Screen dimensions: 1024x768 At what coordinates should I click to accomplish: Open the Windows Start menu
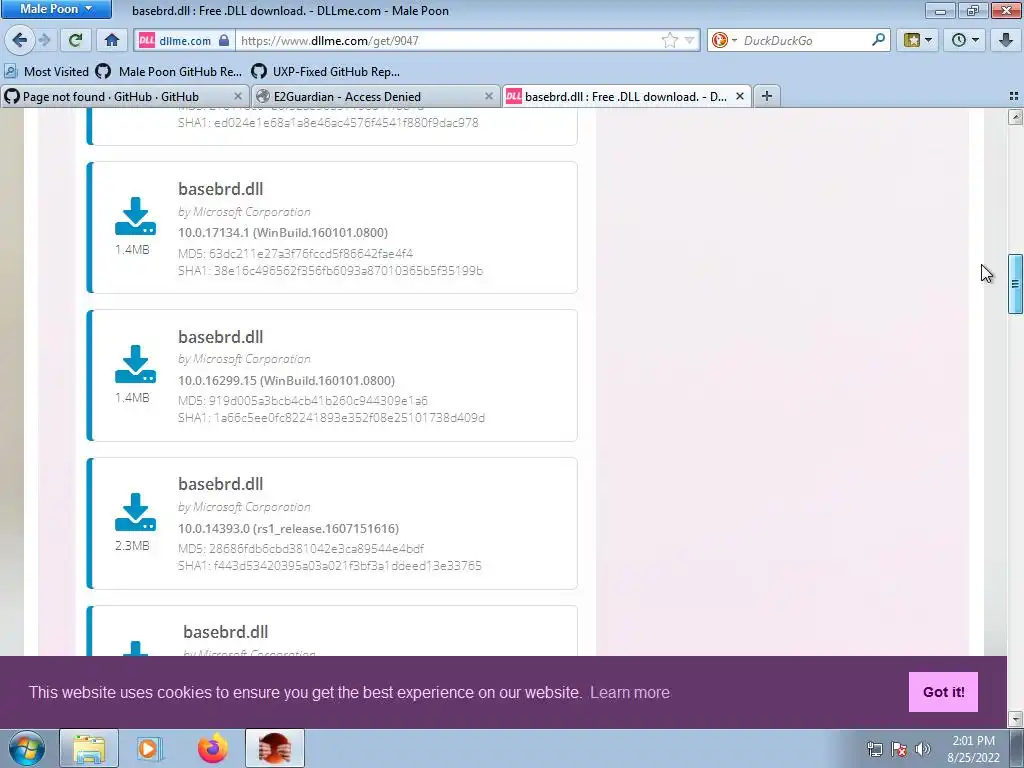pos(26,748)
